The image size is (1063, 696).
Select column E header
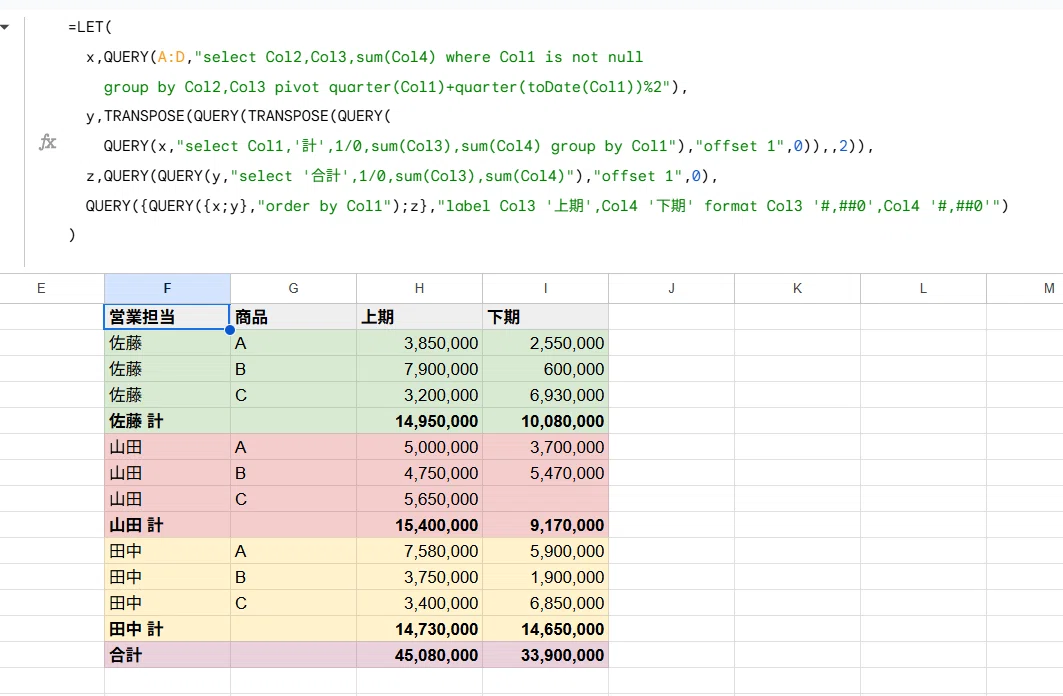[41, 289]
